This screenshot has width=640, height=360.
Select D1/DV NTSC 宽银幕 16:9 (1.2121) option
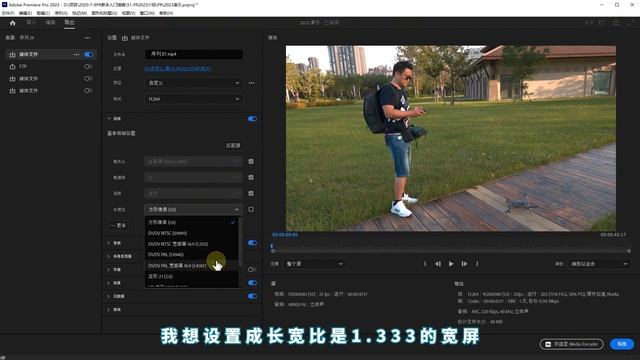192,244
